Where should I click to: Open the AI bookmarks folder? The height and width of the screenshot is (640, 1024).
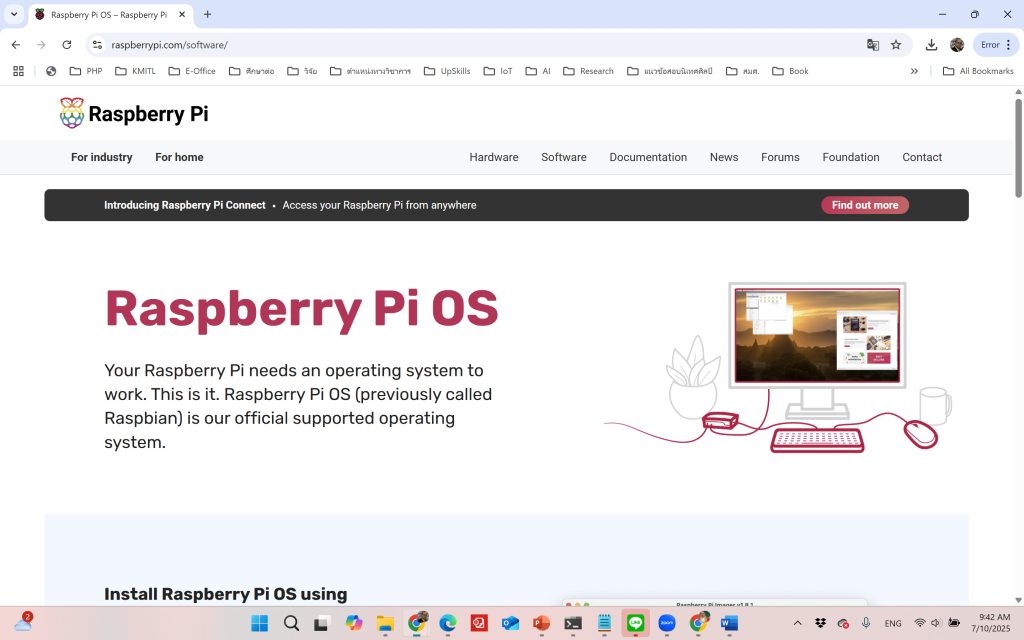[x=538, y=71]
